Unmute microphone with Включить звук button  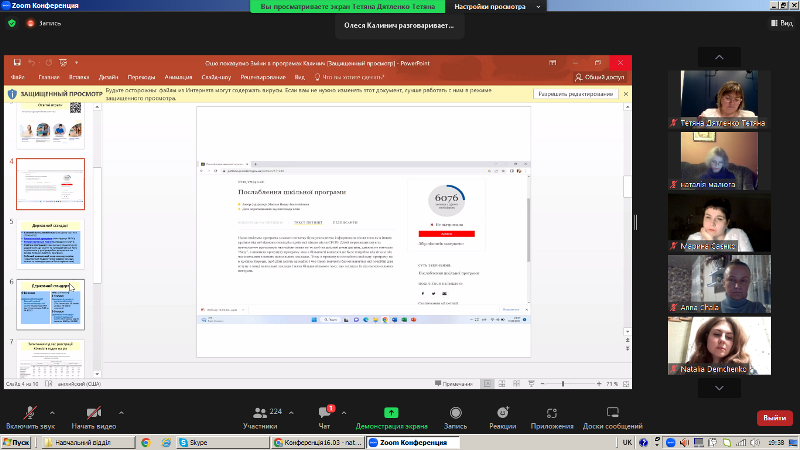coord(29,412)
